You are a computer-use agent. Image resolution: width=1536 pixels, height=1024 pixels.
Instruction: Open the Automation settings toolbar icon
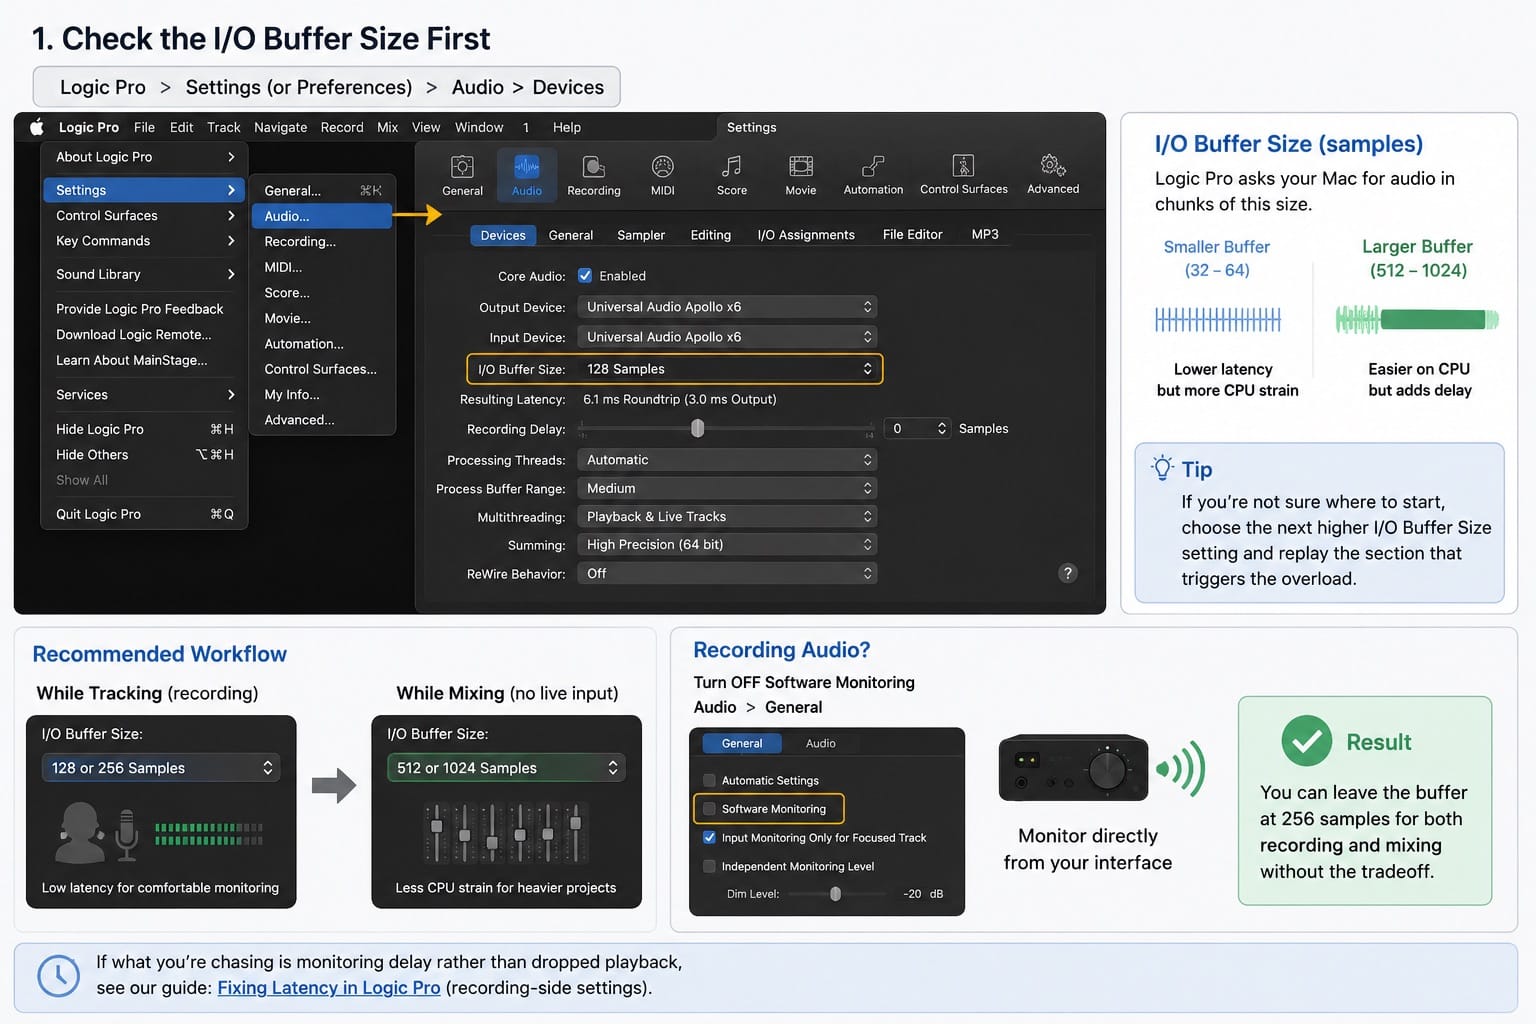click(873, 175)
